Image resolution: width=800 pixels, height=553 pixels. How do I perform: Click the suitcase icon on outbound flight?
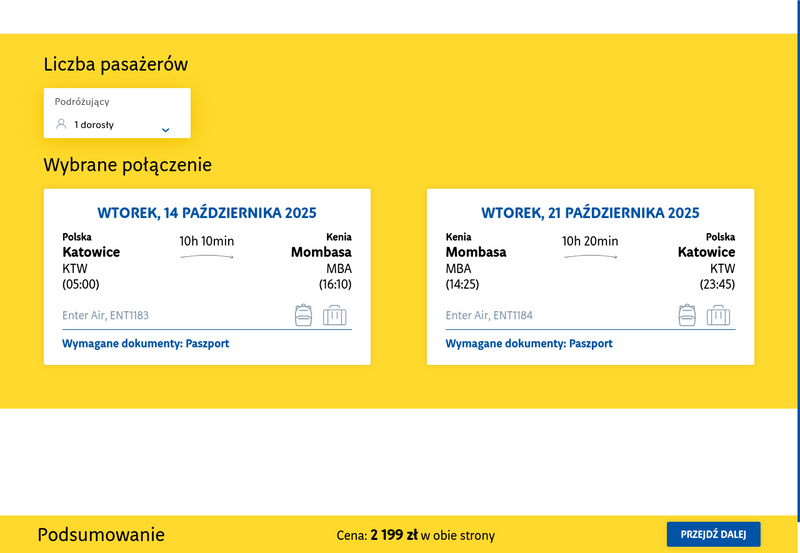tap(335, 315)
